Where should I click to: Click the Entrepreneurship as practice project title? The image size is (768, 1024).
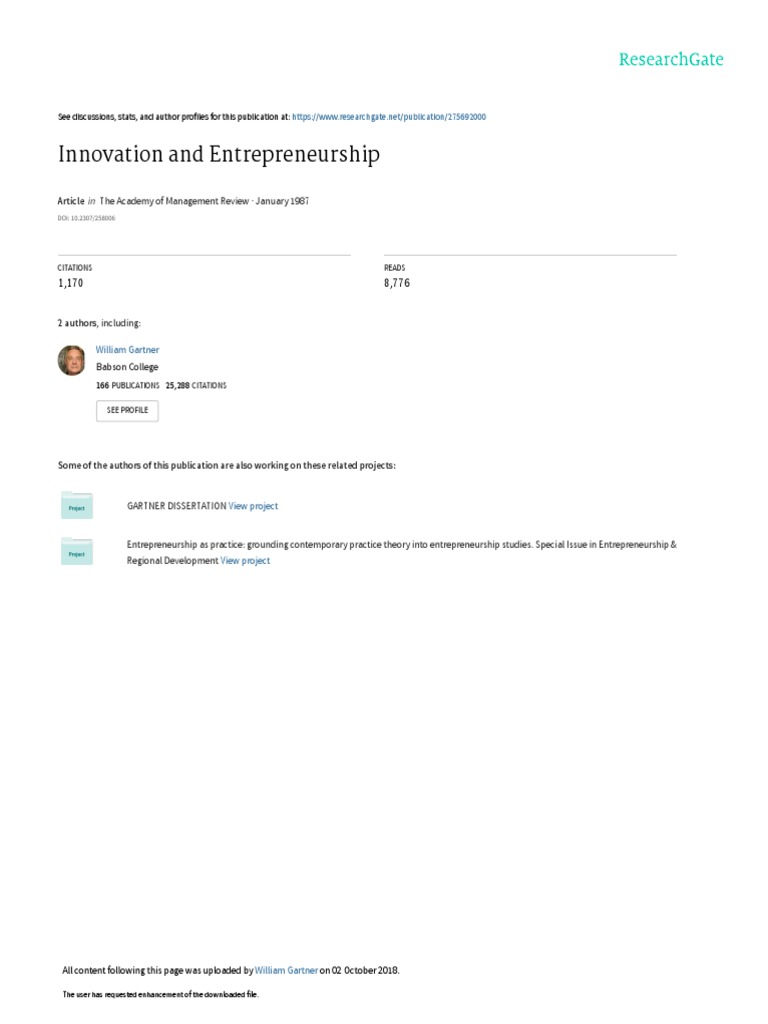pyautogui.click(x=402, y=552)
